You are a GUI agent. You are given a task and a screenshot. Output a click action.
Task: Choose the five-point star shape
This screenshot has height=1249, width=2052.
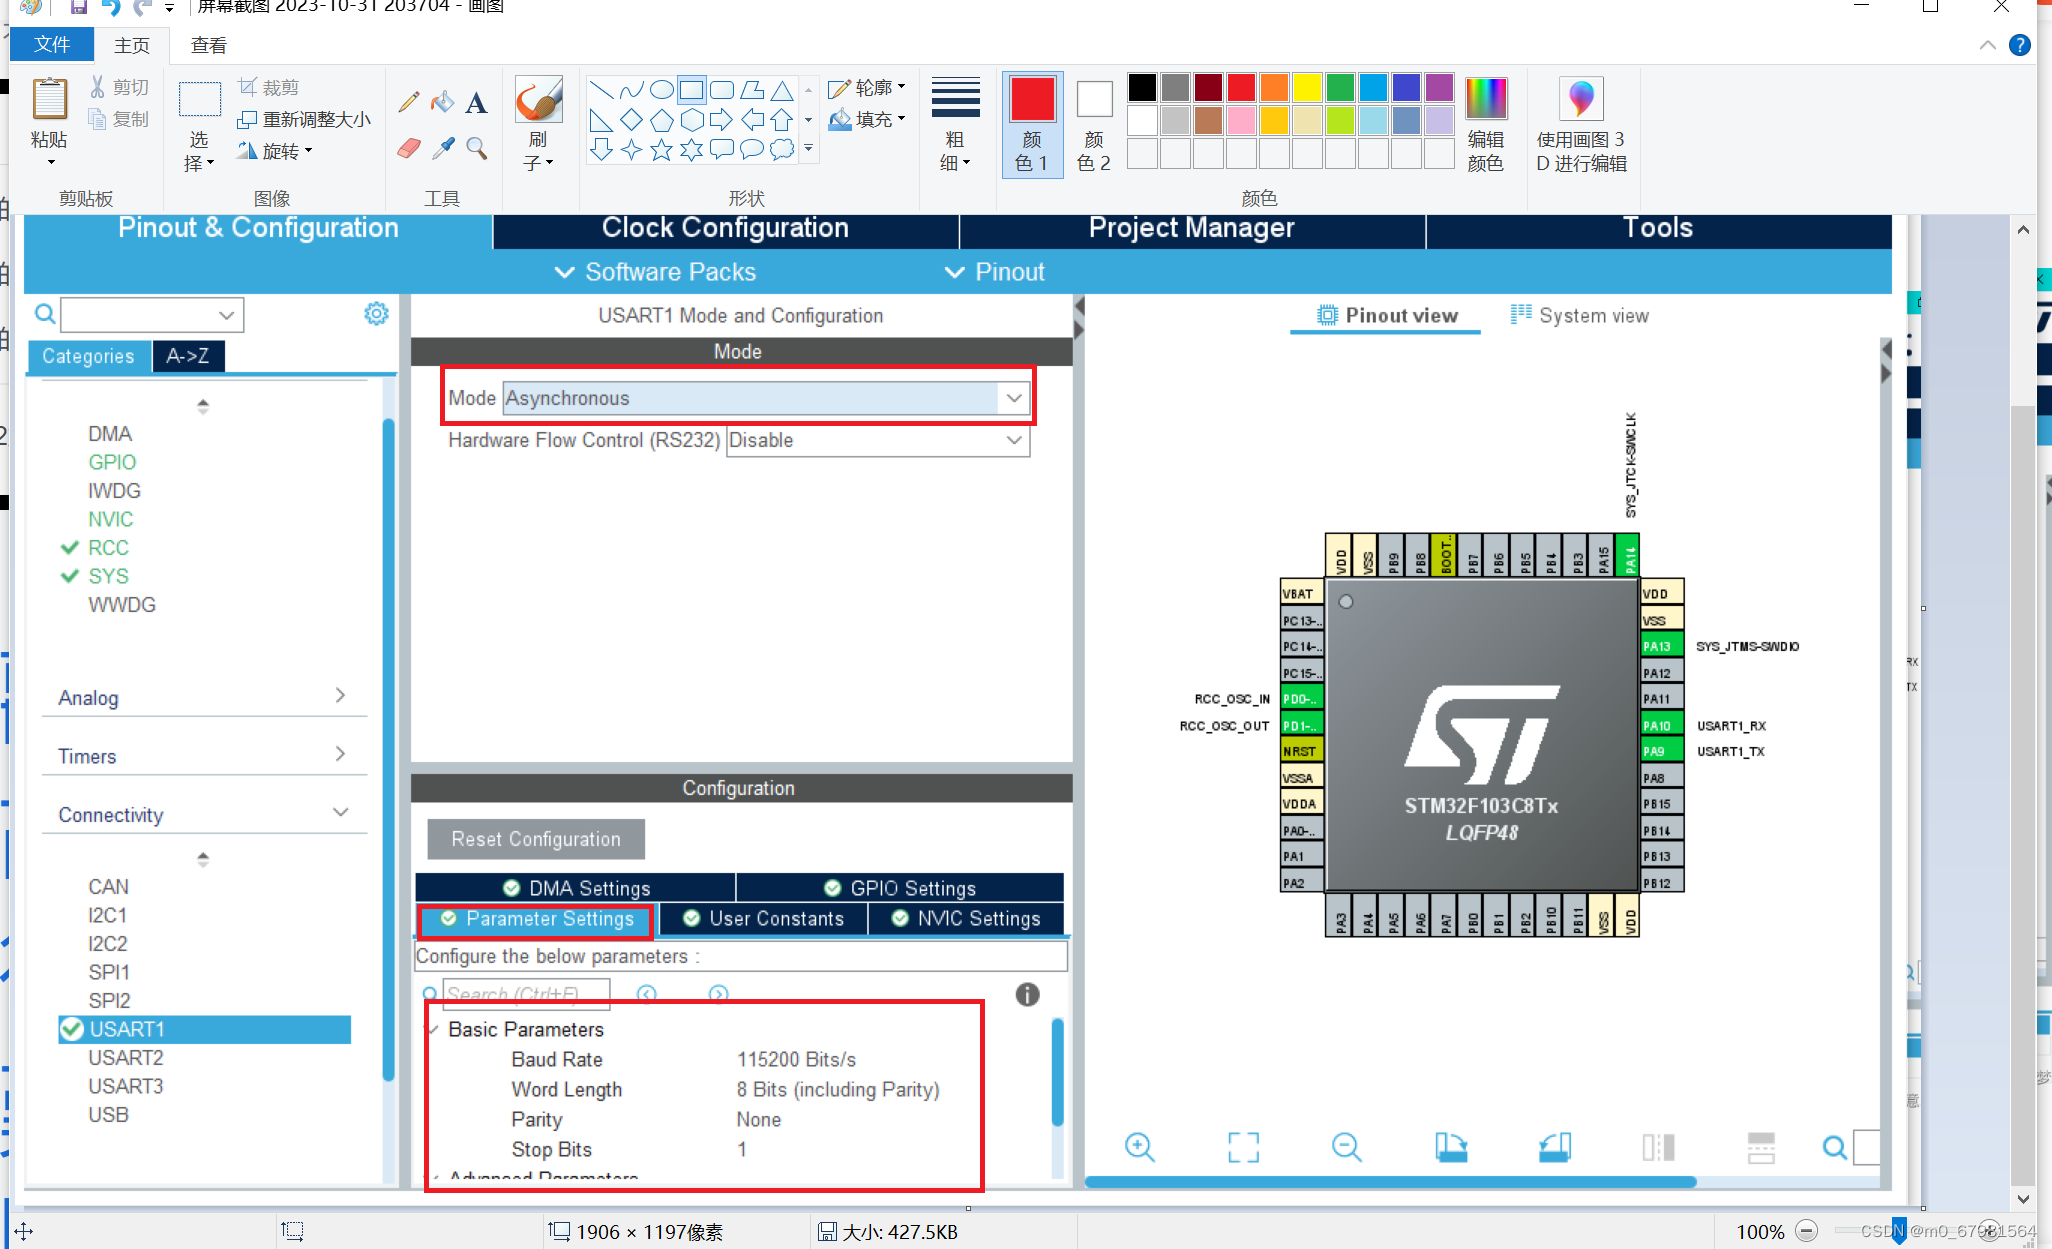click(661, 150)
